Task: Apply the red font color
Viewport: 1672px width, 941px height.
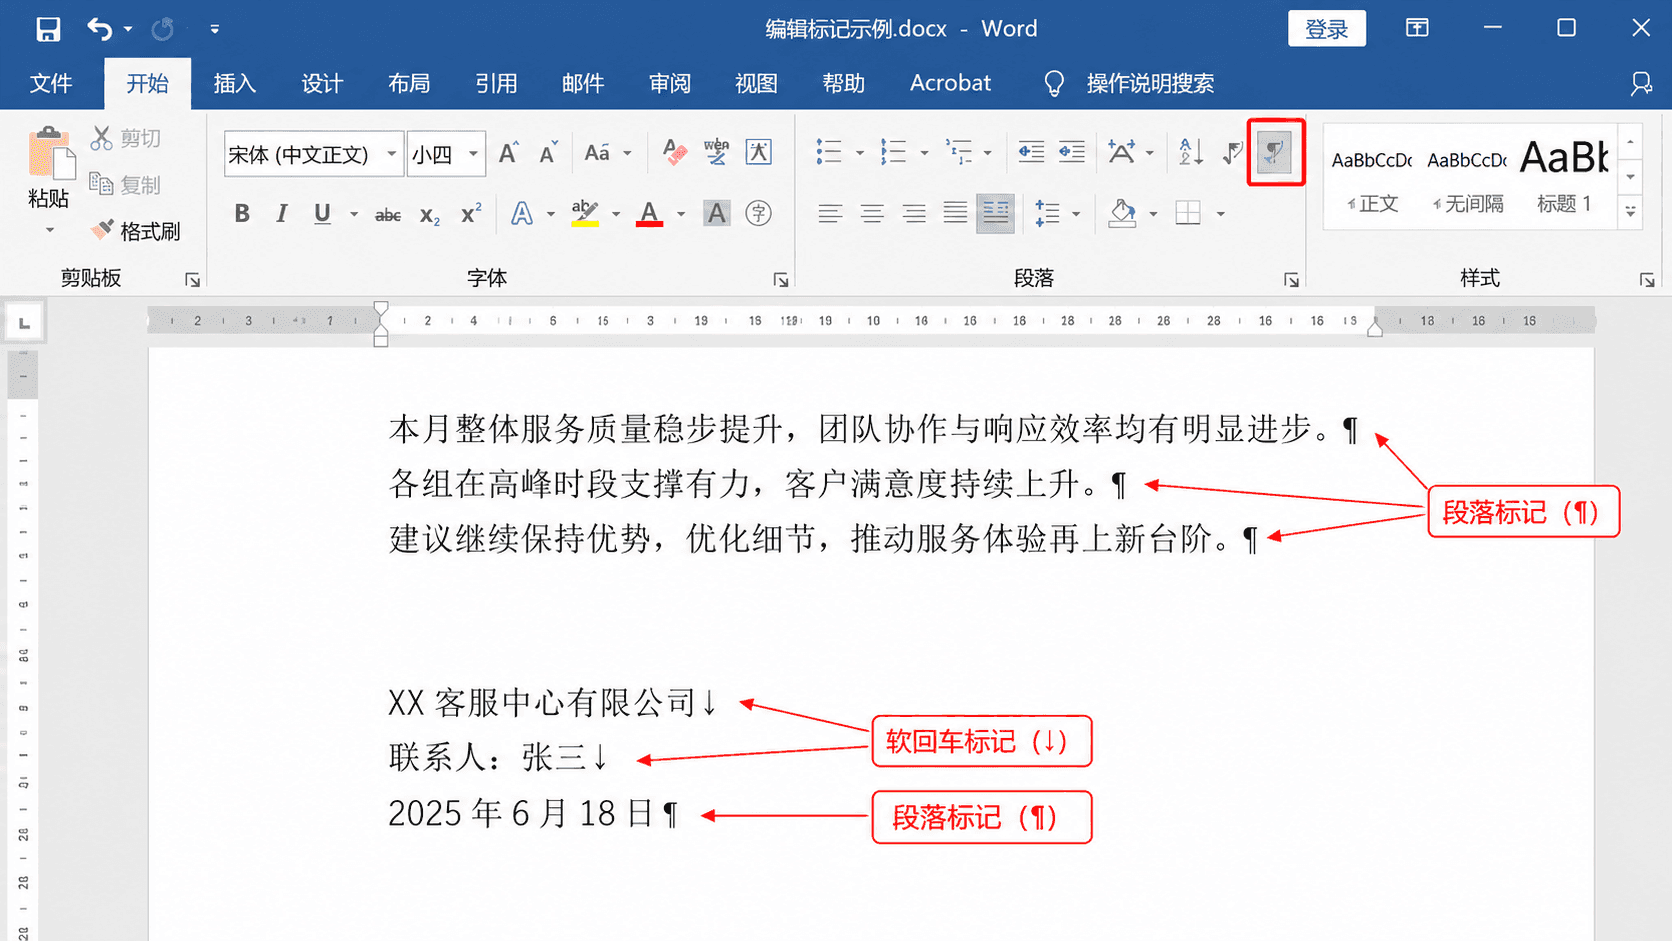Action: pyautogui.click(x=650, y=213)
